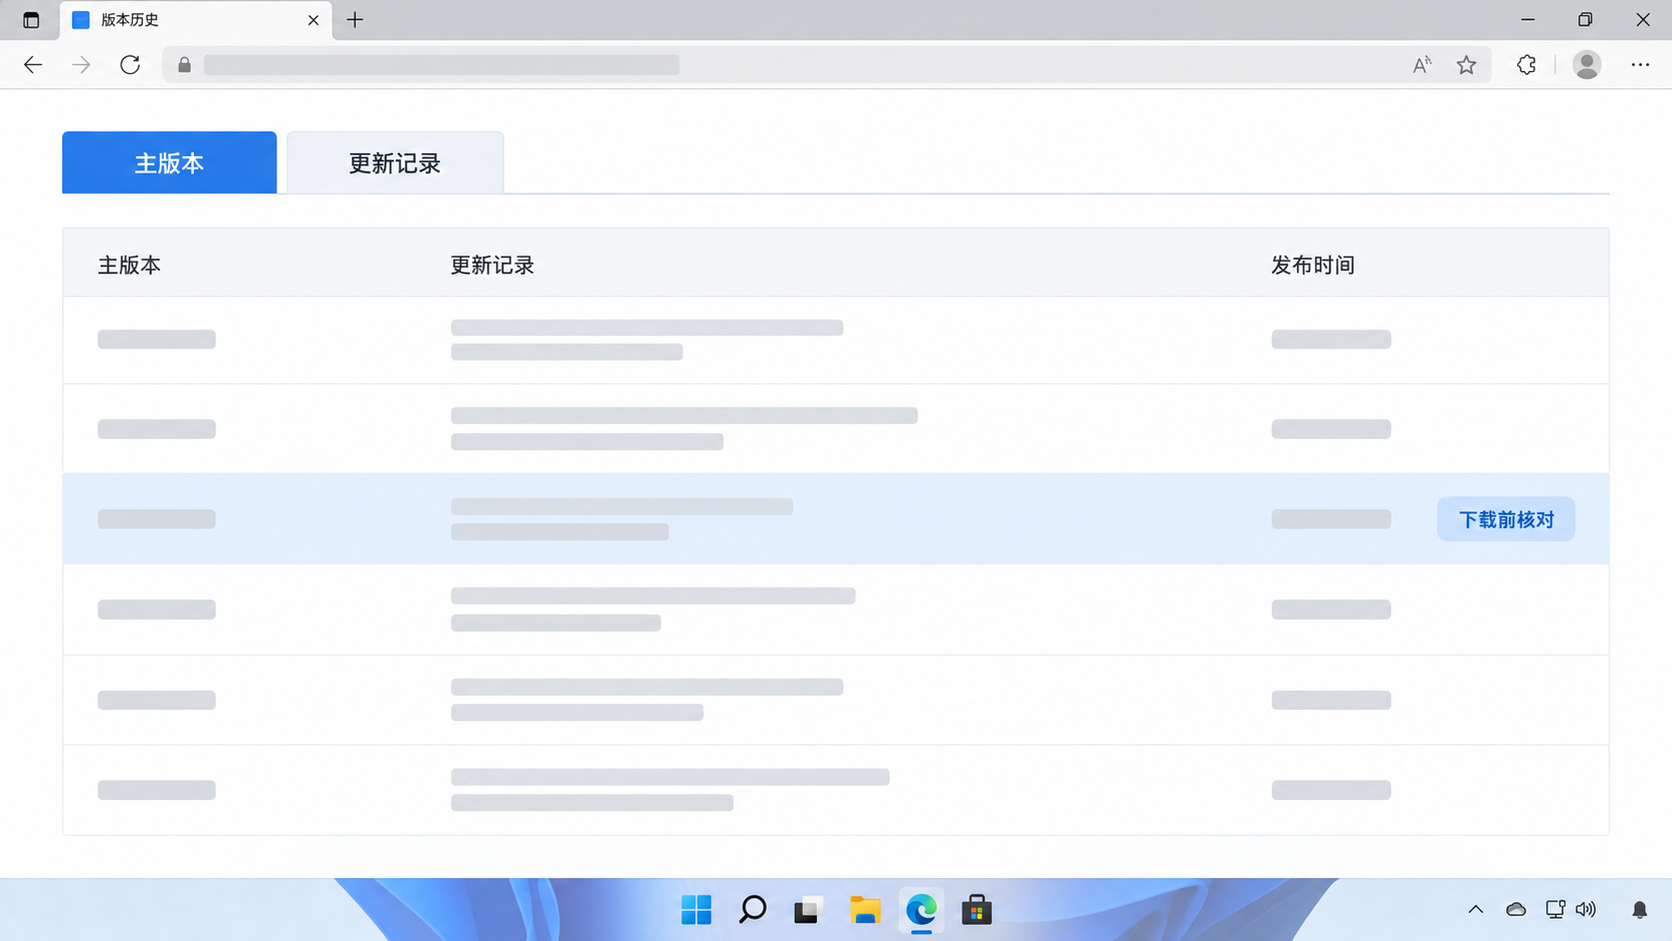Show hidden system tray icons
The height and width of the screenshot is (941, 1672).
point(1476,909)
